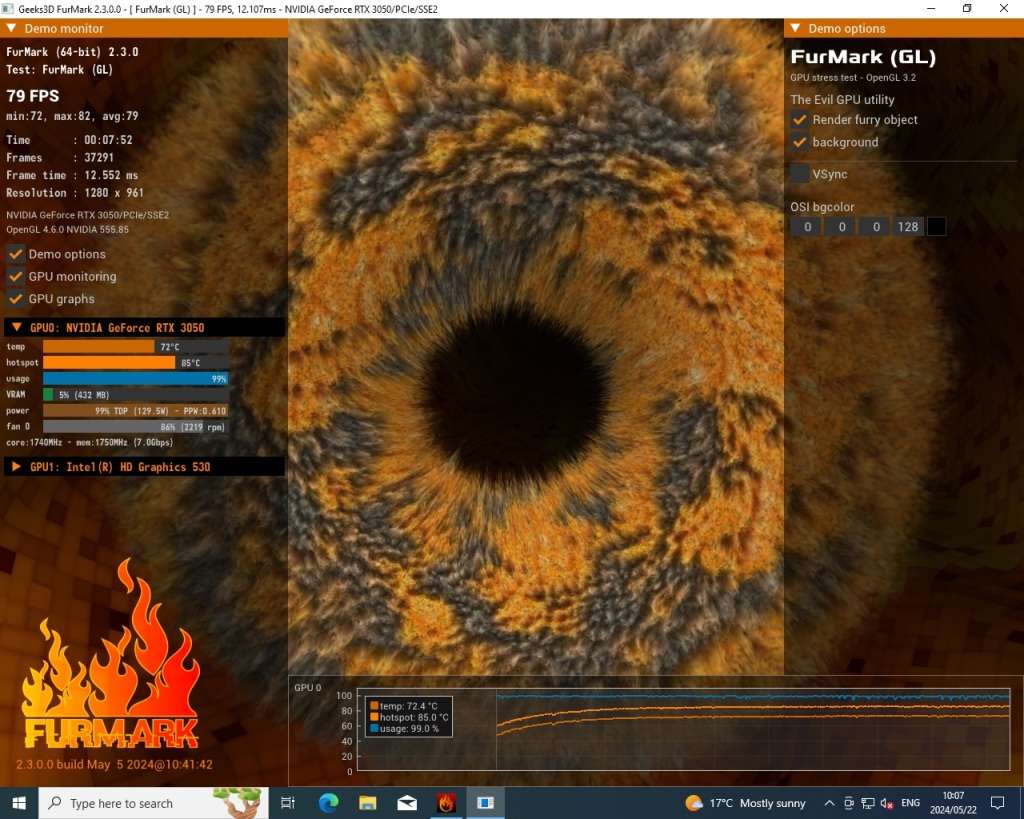Collapse the Demo options panel
This screenshot has width=1024, height=819.
click(796, 29)
